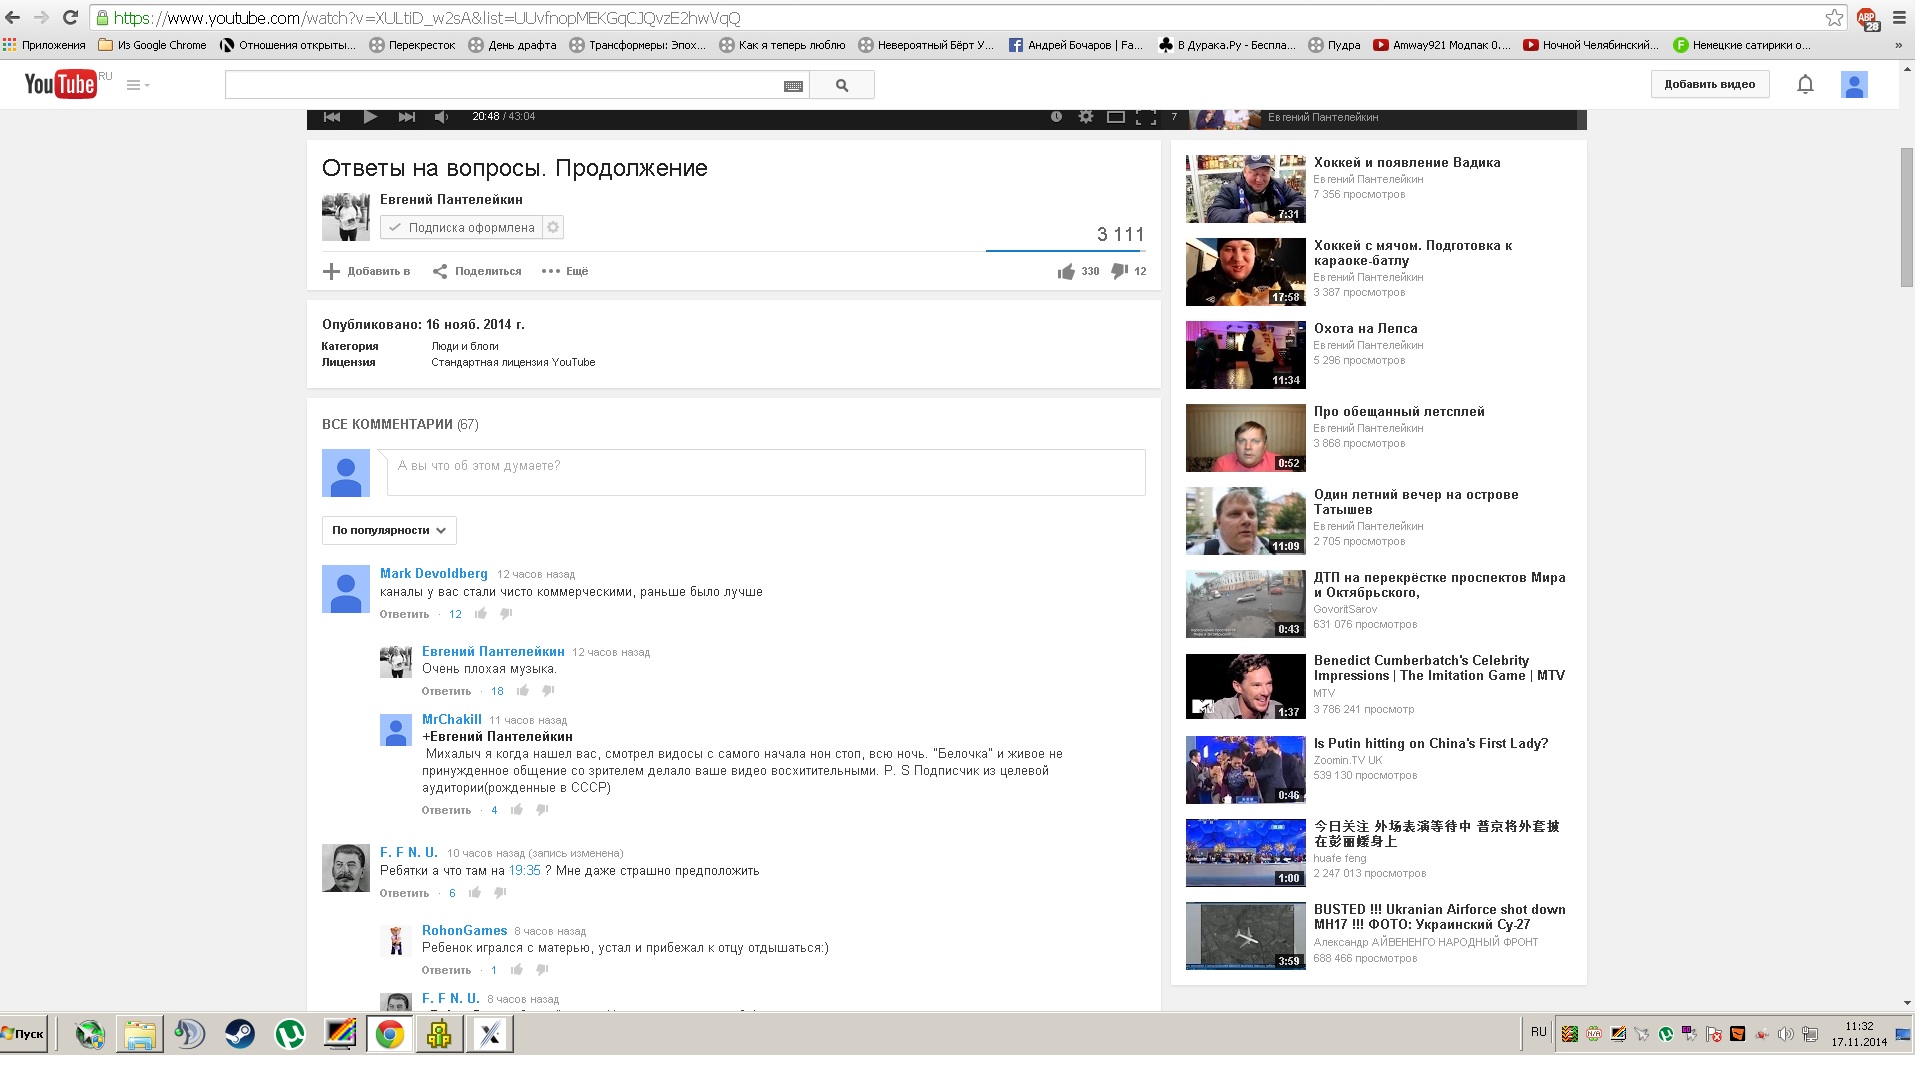The width and height of the screenshot is (1920, 1080).
Task: Dislike the video with thumbs down
Action: pyautogui.click(x=1119, y=271)
